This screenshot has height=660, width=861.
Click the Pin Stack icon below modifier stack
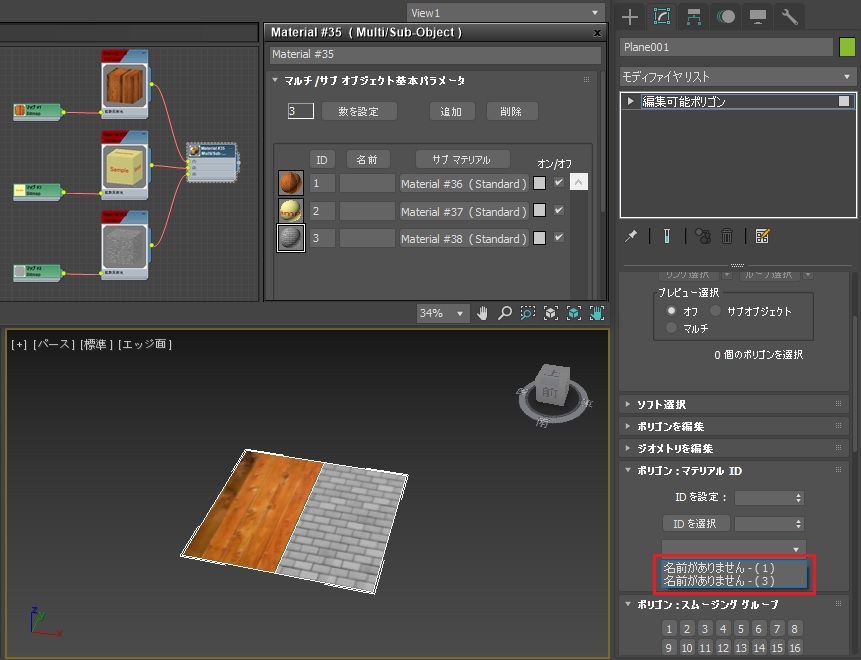click(630, 236)
